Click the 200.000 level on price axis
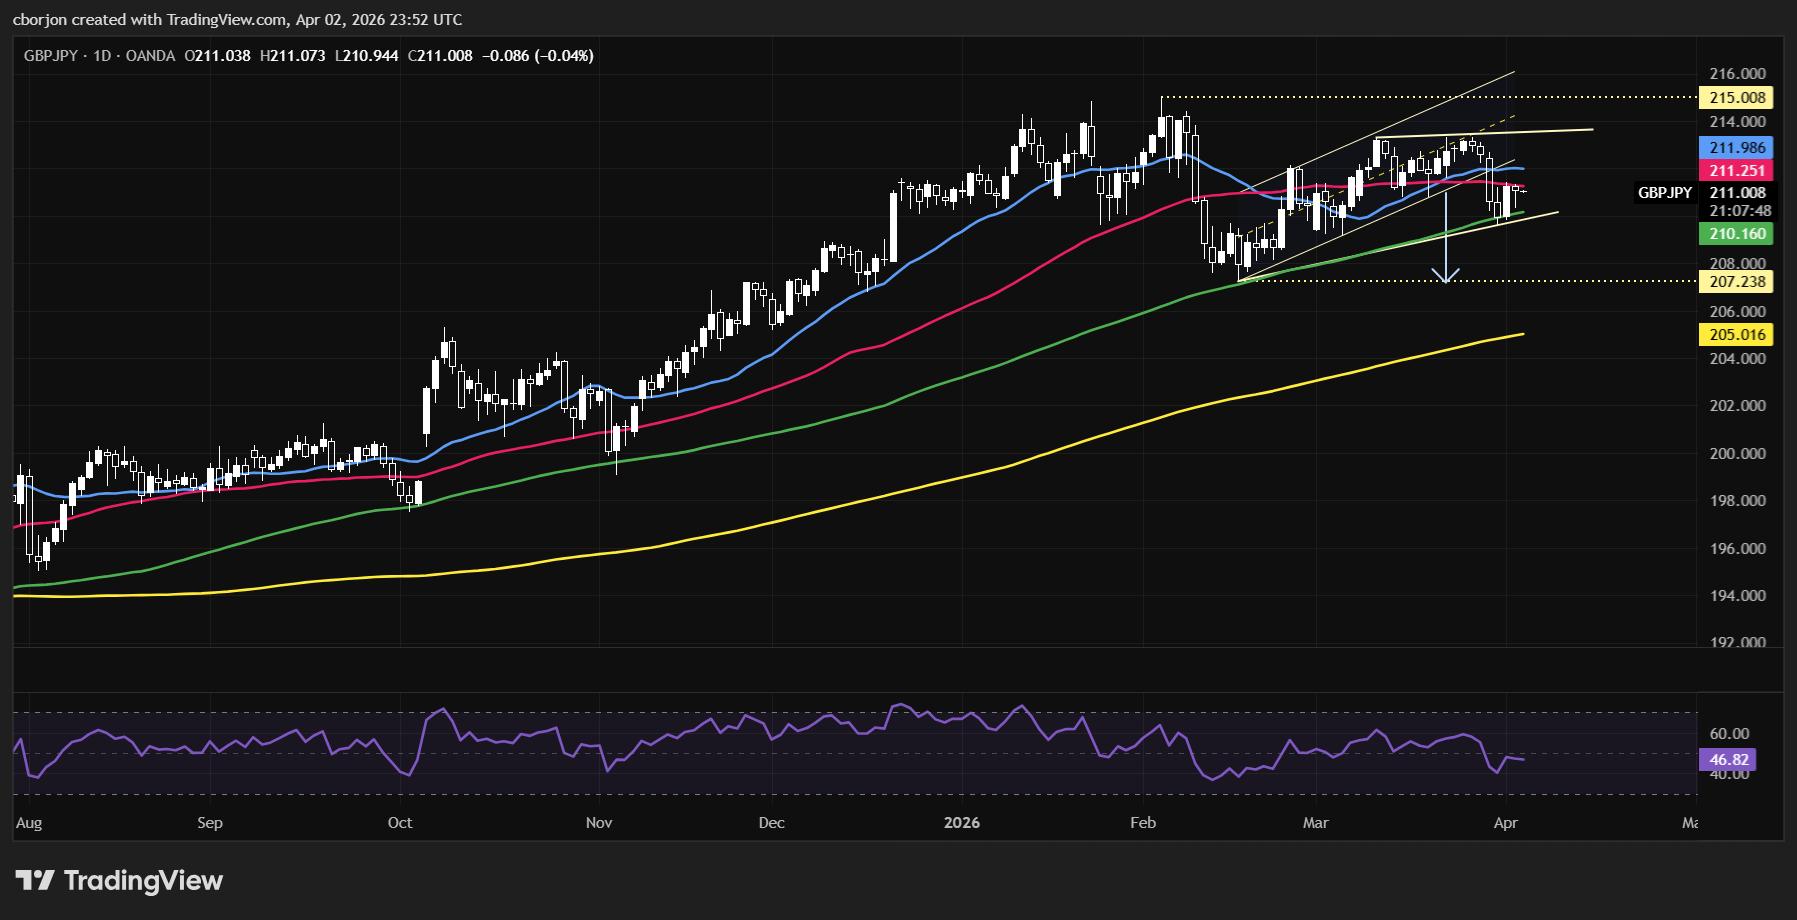 (x=1737, y=454)
